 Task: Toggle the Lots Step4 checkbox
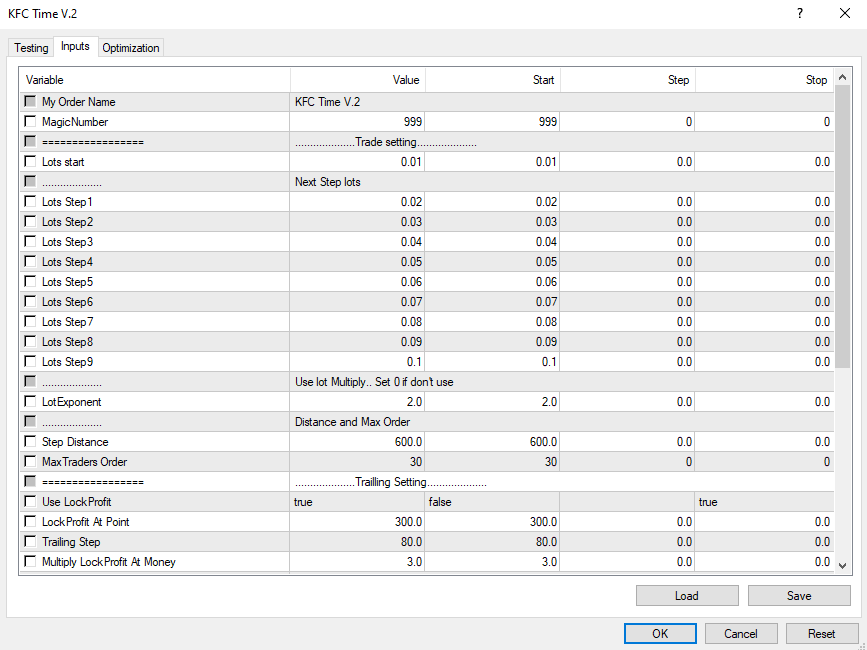click(30, 261)
